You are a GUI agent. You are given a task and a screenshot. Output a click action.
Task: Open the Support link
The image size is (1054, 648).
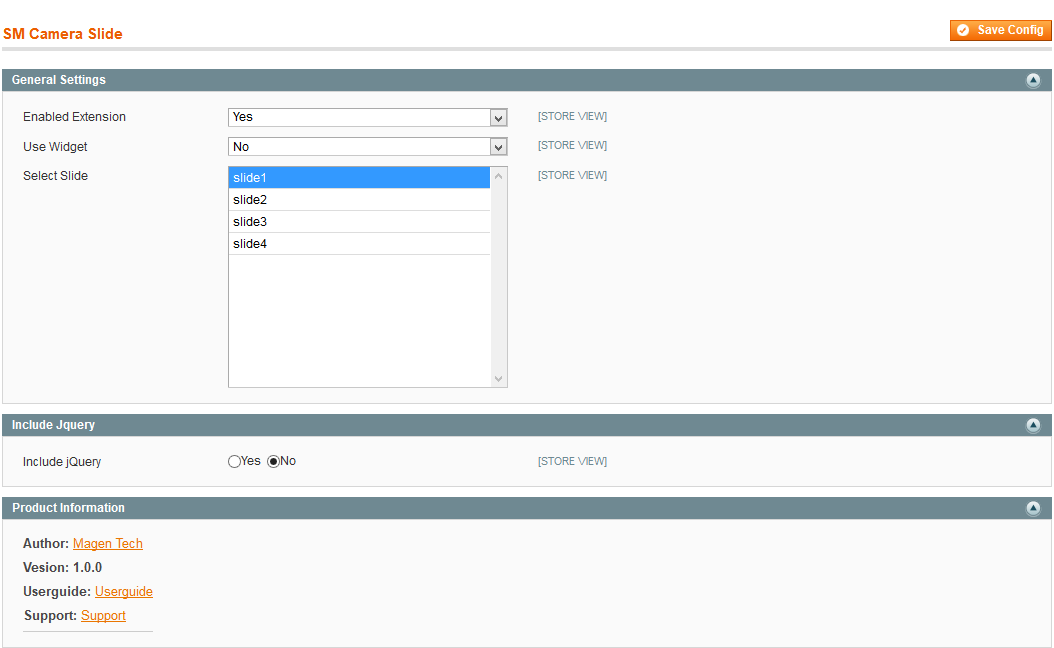pos(104,616)
